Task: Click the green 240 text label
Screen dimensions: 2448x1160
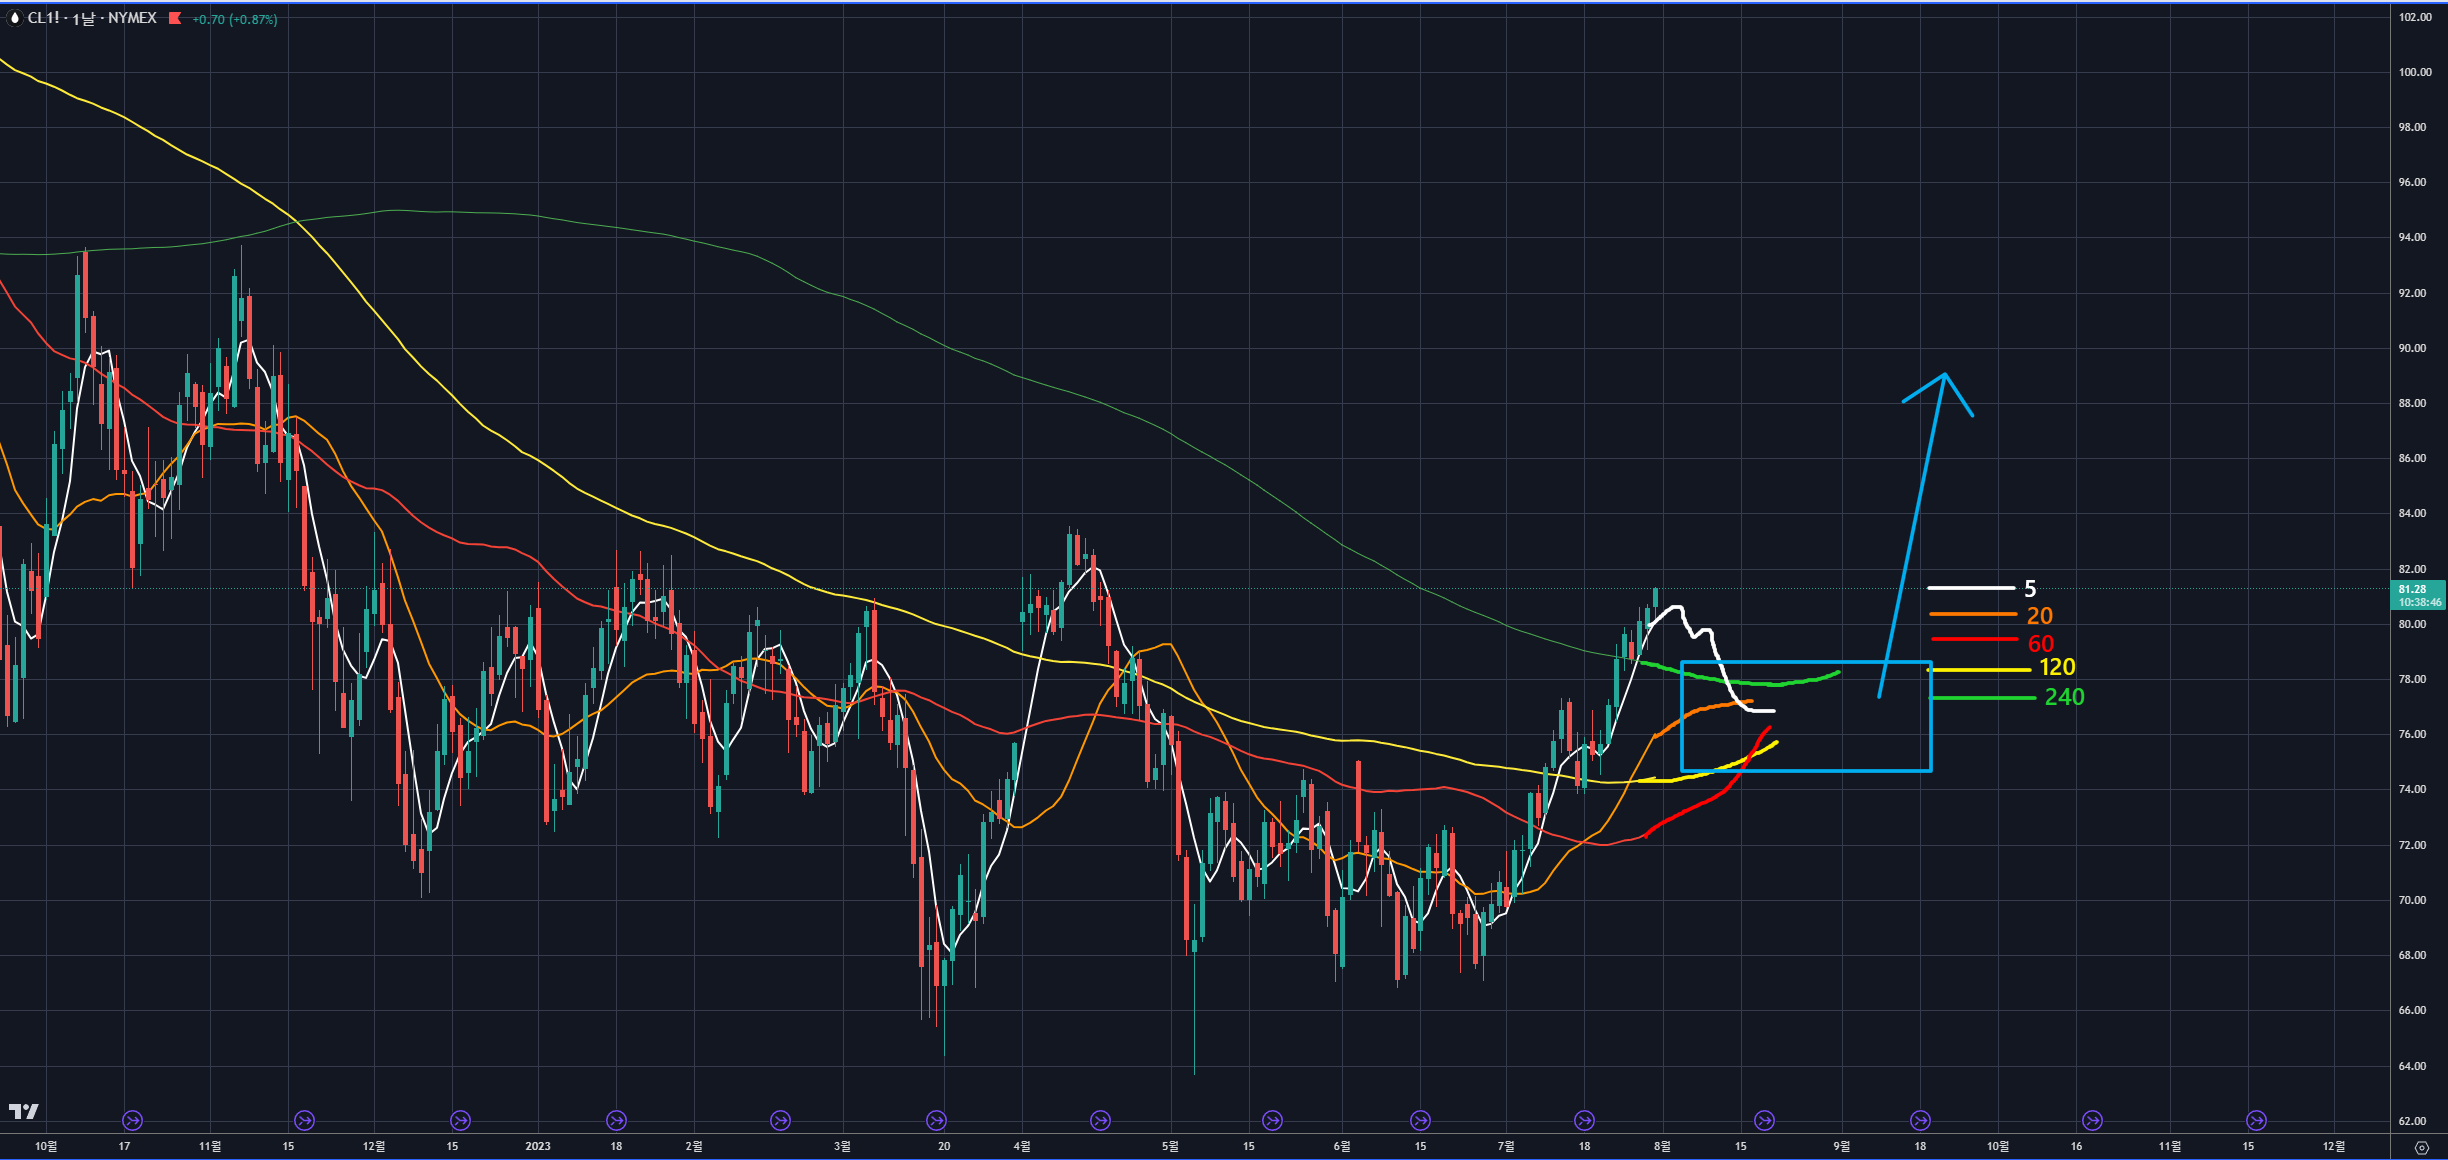Action: click(x=2064, y=697)
